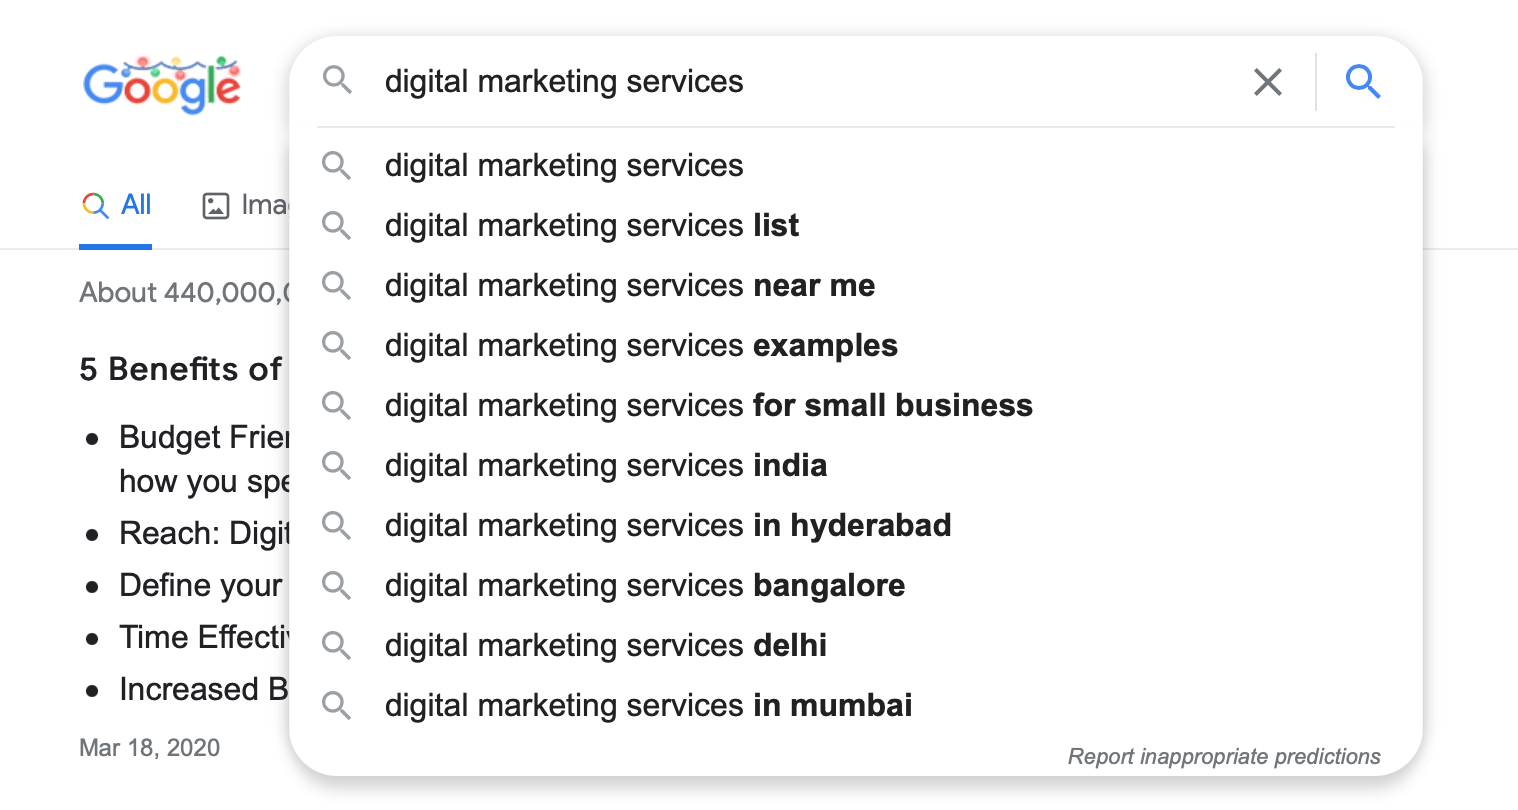Choose first suggestion 'digital marketing services'
Viewport: 1518px width, 810px height.
click(564, 166)
